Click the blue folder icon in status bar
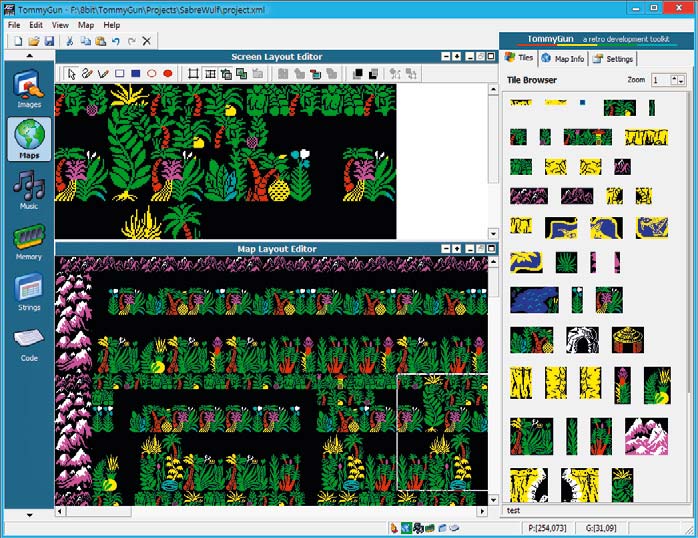This screenshot has height=538, width=698. tap(442, 528)
